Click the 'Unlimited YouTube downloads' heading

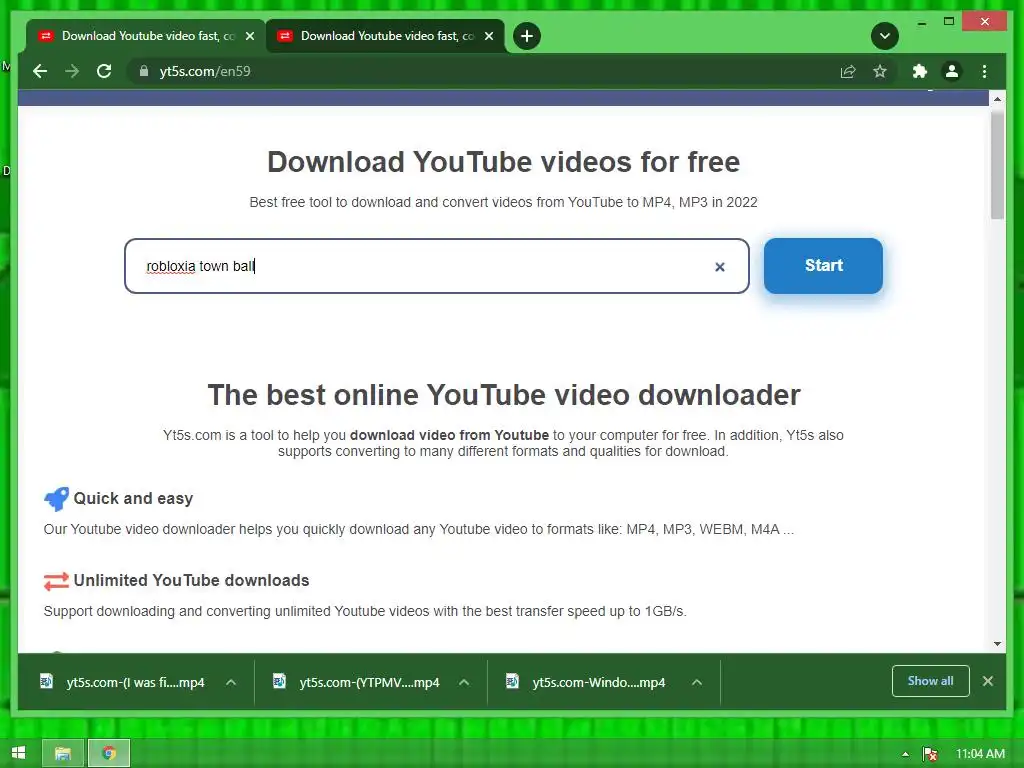click(191, 581)
